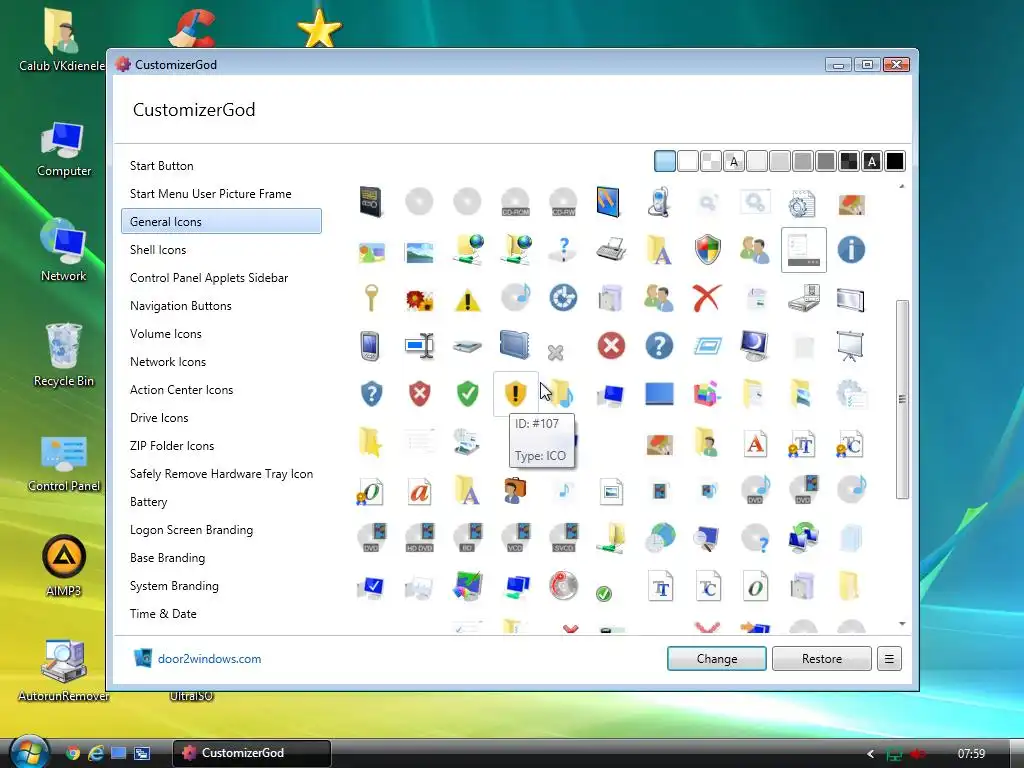
Task: Select the Windows security shield icon
Action: (707, 249)
